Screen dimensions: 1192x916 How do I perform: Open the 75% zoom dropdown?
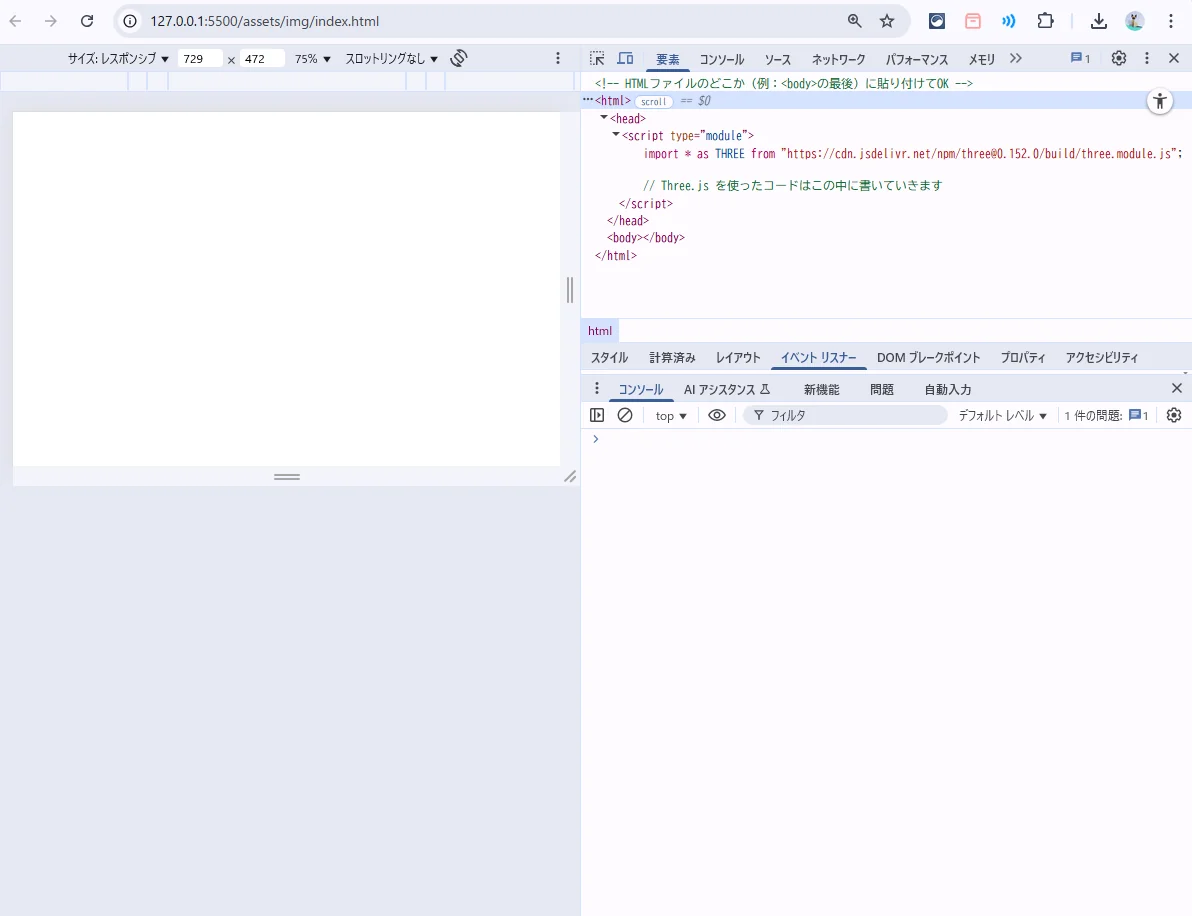[x=312, y=59]
